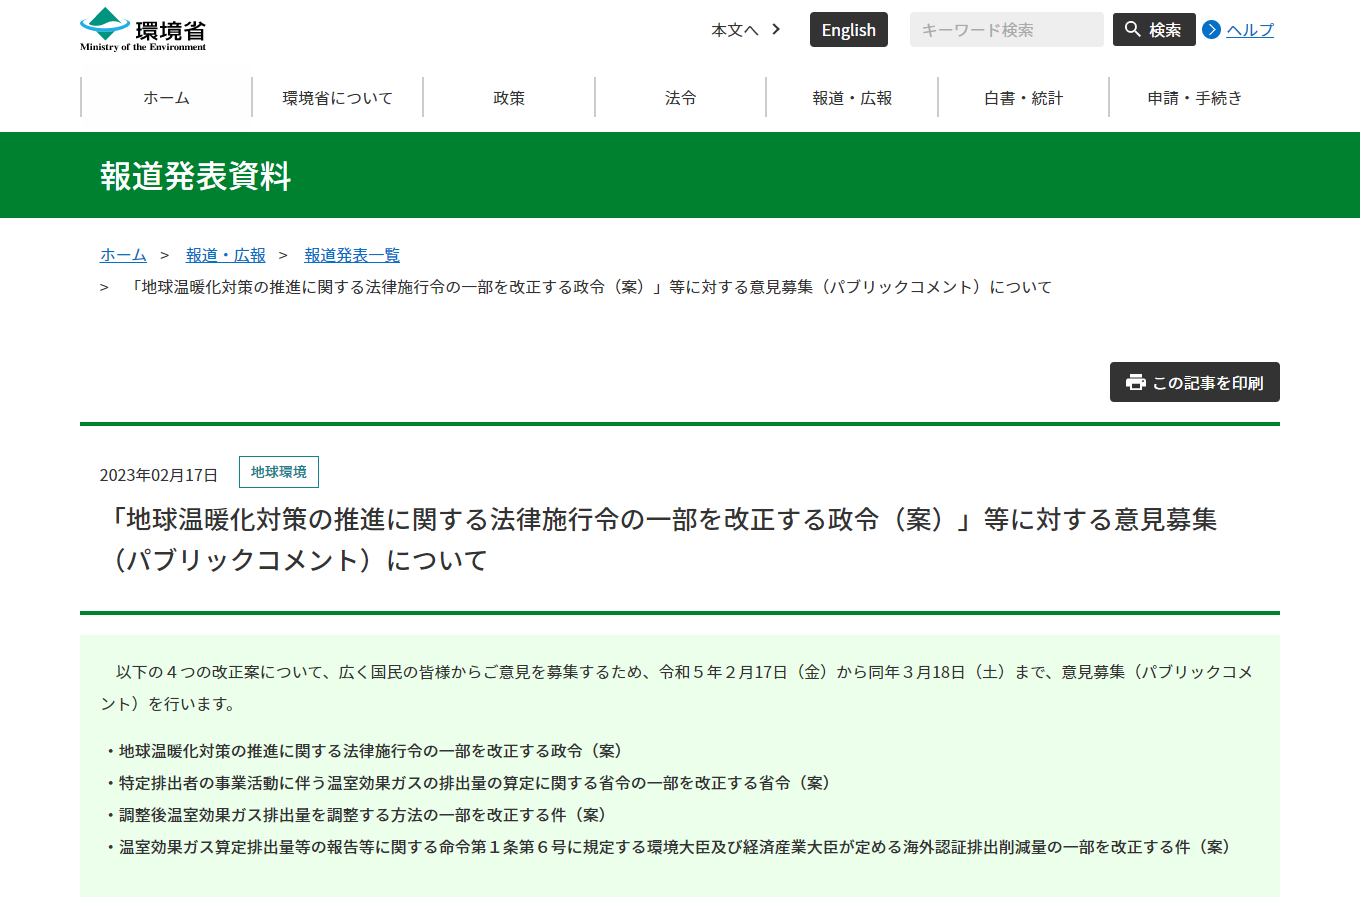The height and width of the screenshot is (920, 1360).
Task: Follow the 報道発表一覧 breadcrumb link
Action: pyautogui.click(x=352, y=255)
